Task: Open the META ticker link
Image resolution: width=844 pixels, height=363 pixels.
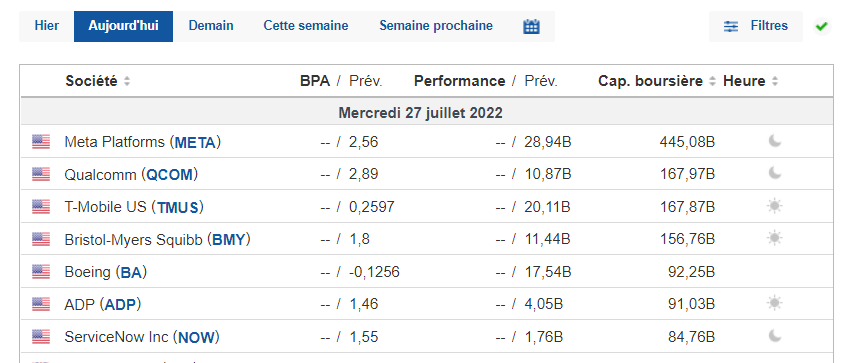Action: pyautogui.click(x=196, y=142)
